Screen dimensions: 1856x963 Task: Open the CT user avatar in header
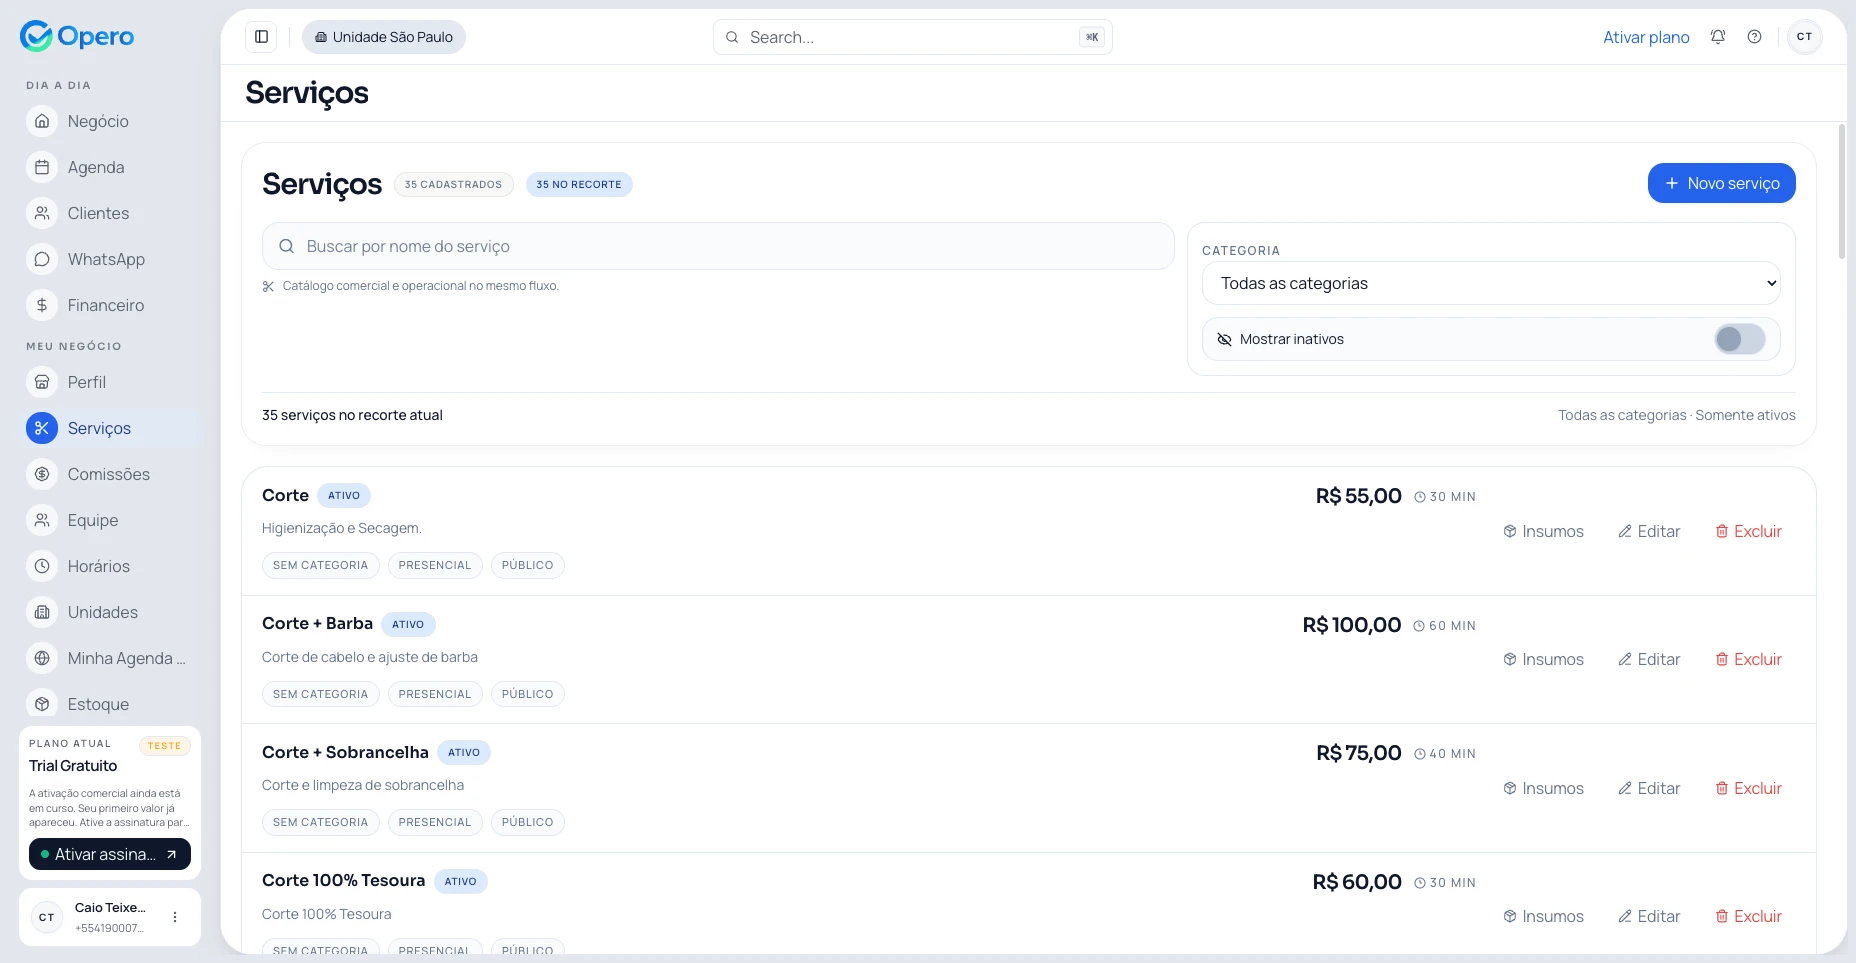pyautogui.click(x=1804, y=37)
